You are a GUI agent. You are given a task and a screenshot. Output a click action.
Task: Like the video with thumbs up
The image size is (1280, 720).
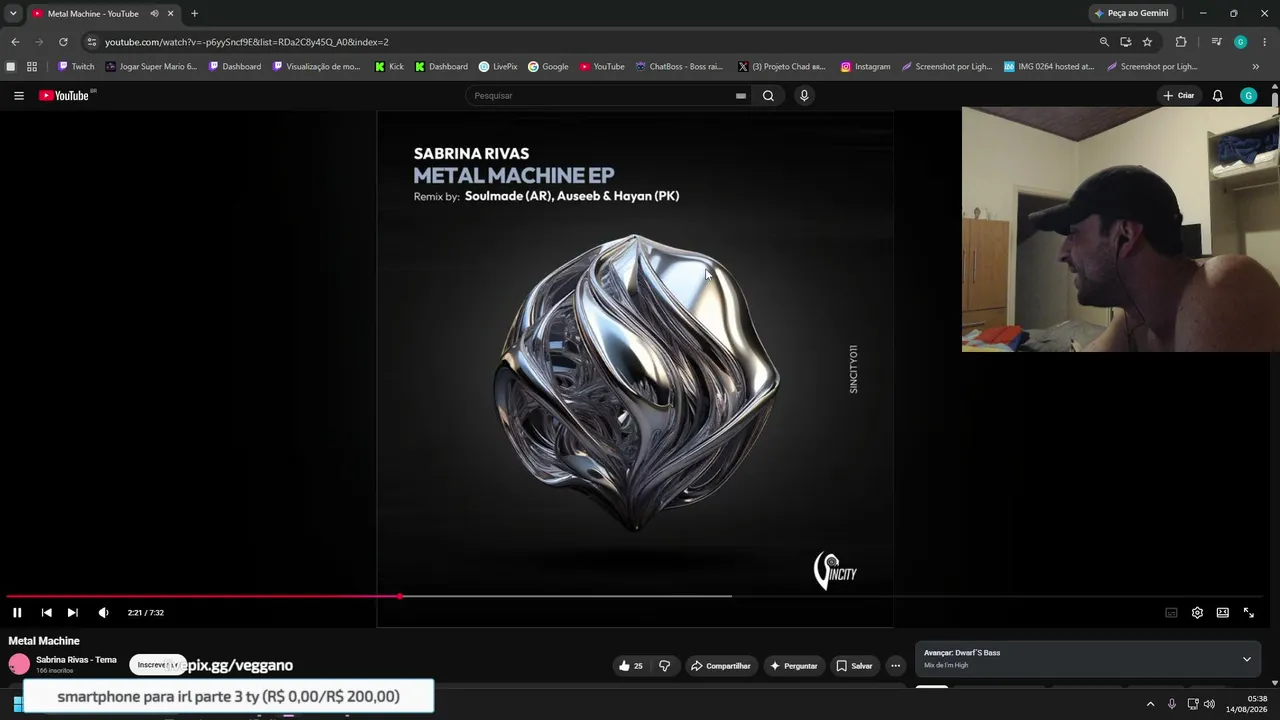tap(630, 666)
